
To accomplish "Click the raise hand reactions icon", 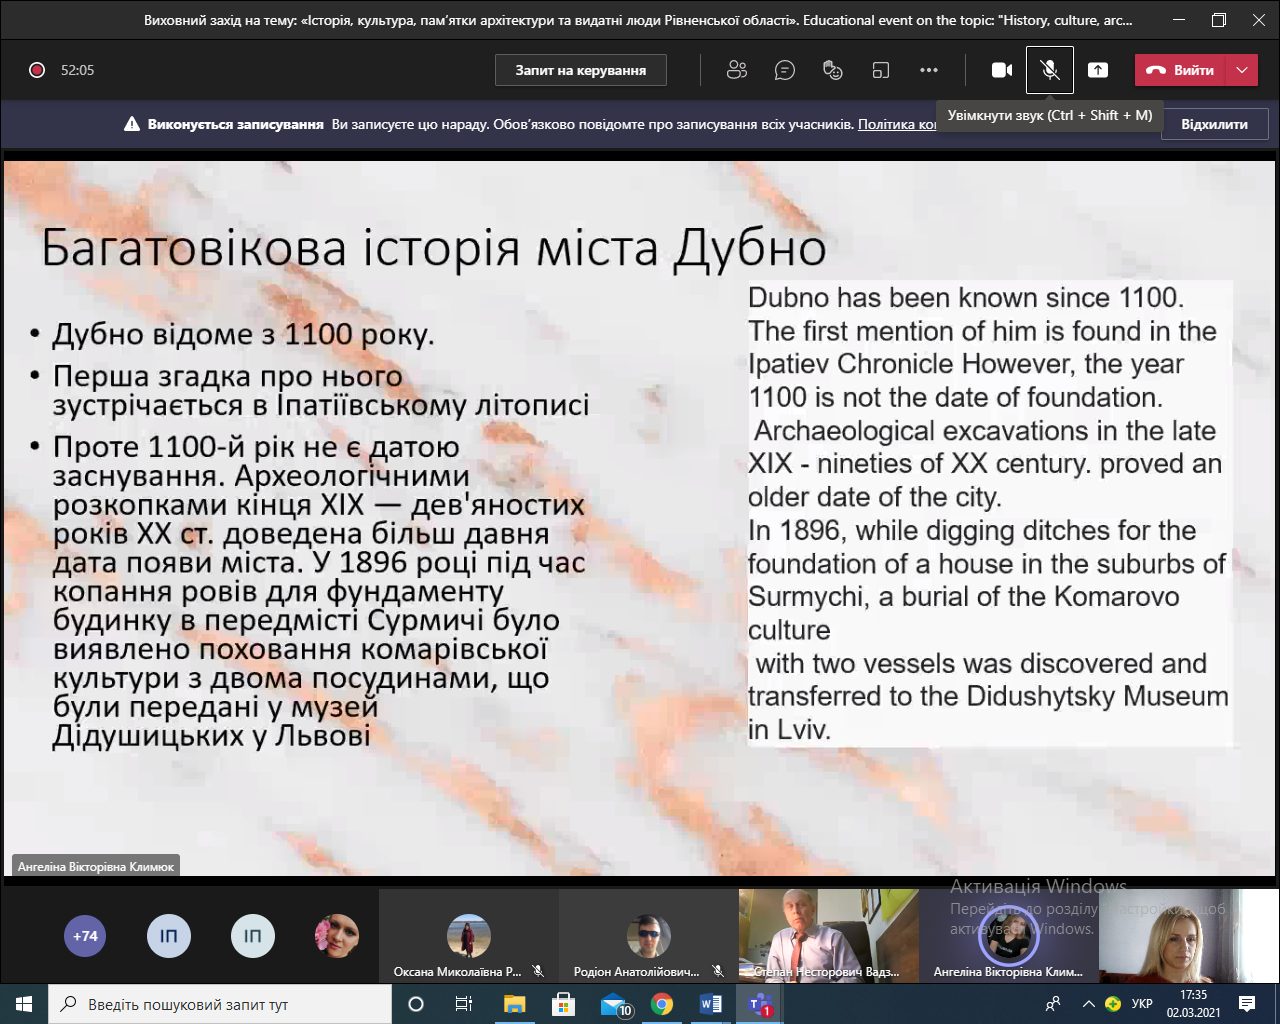I will tap(832, 70).
